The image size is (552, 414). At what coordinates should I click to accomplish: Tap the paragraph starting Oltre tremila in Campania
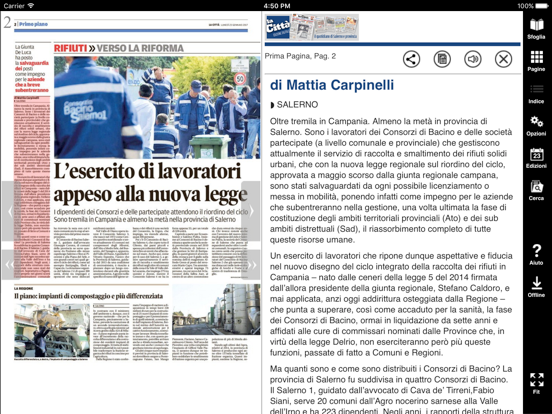point(391,181)
